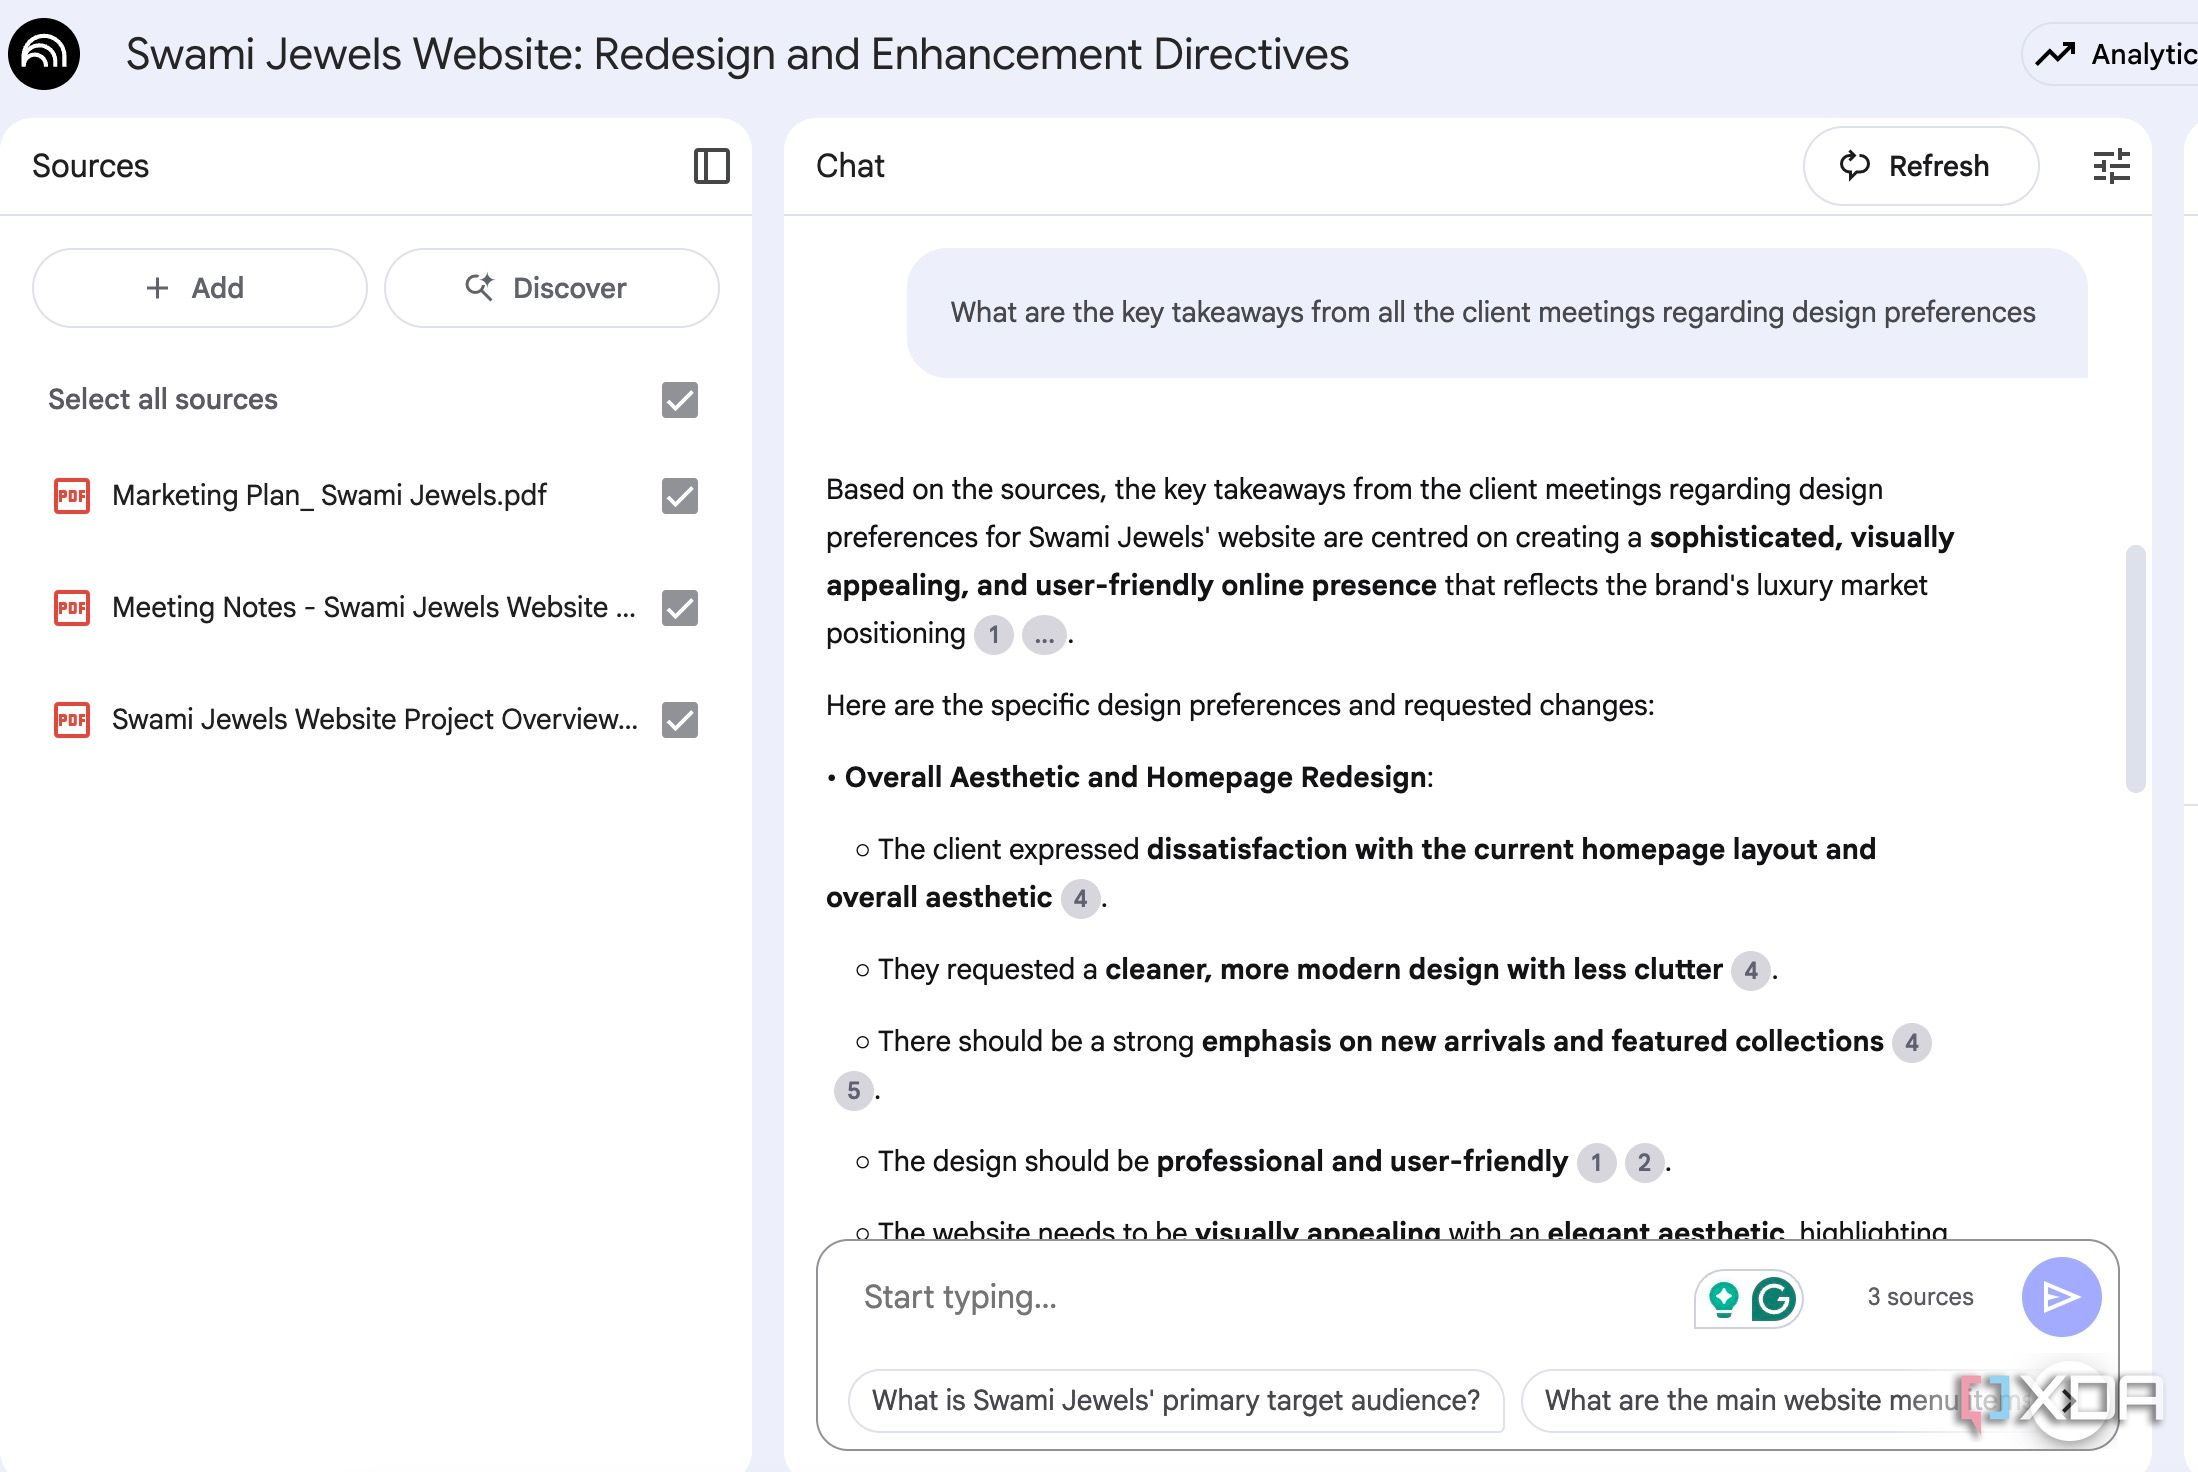The image size is (2198, 1472).
Task: Click the Discover sources button
Action: (x=551, y=288)
